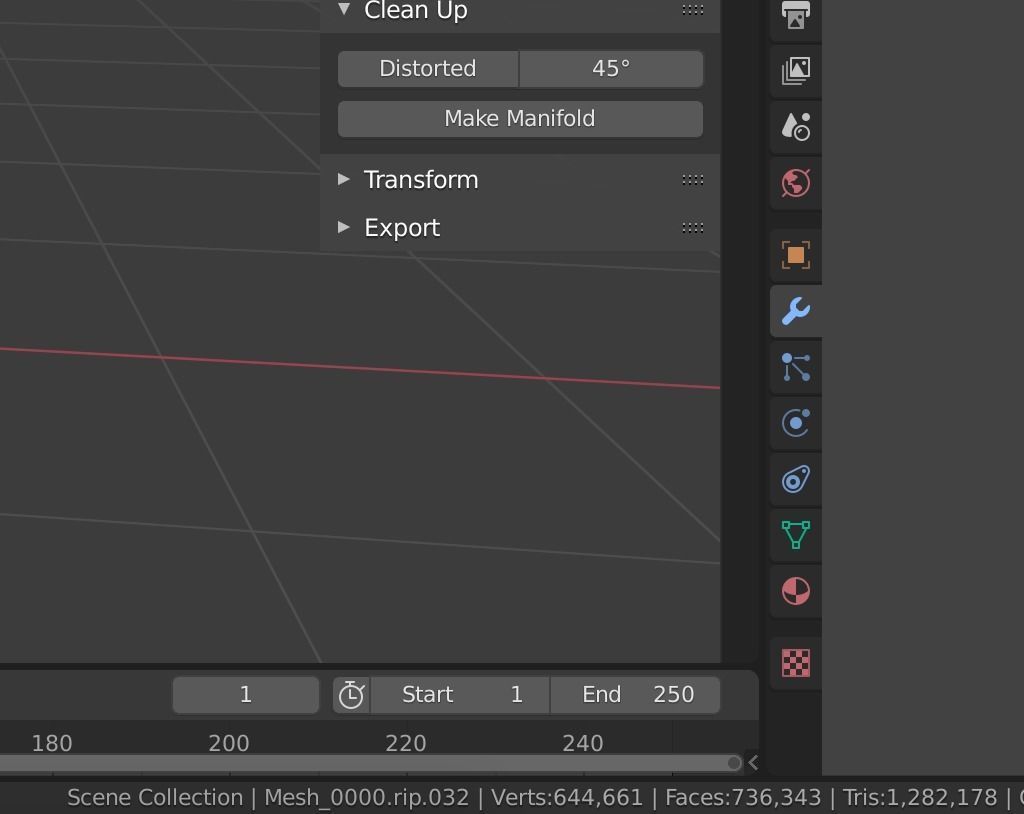Open the Particle Properties tab

pyautogui.click(x=795, y=368)
